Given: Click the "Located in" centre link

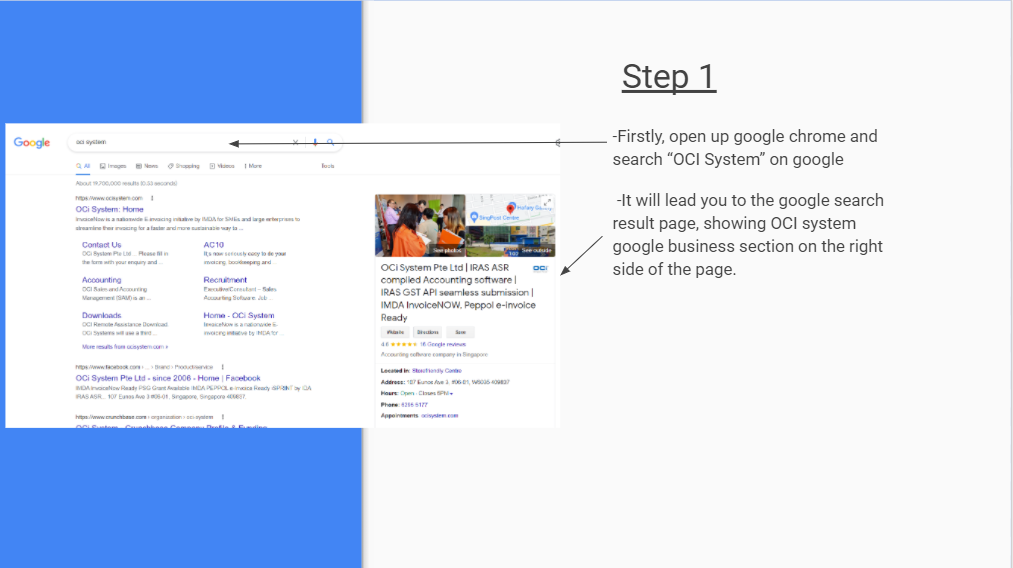Looking at the screenshot, I should pyautogui.click(x=437, y=371).
